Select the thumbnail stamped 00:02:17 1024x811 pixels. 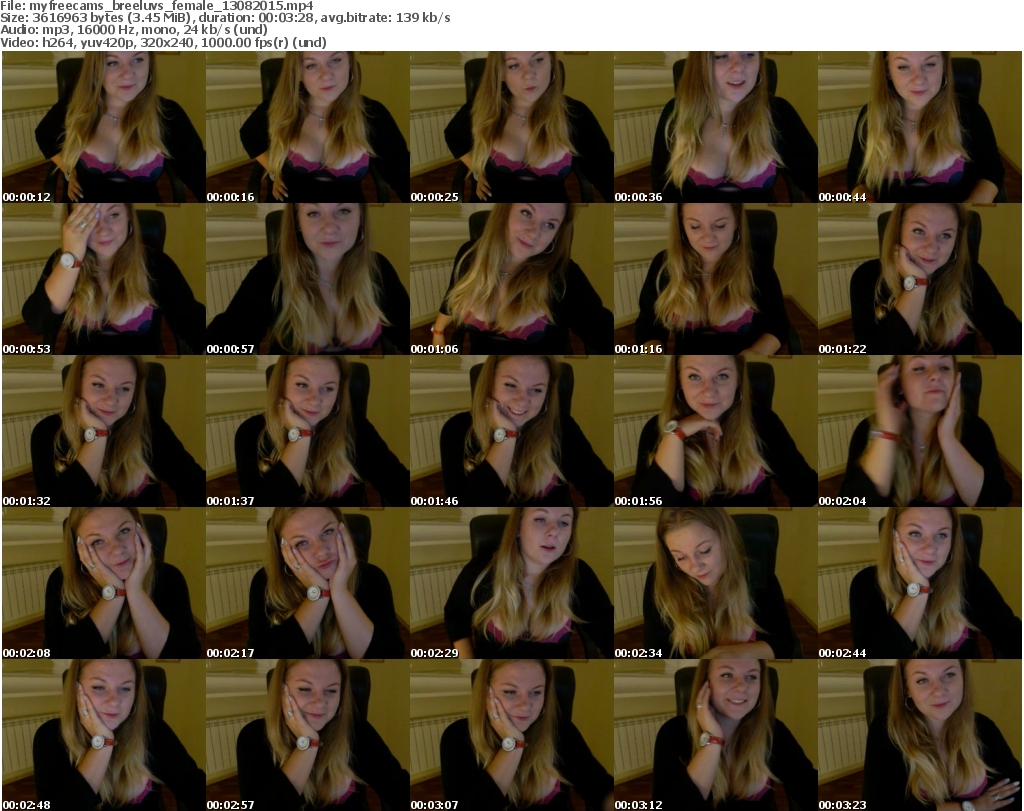click(308, 583)
